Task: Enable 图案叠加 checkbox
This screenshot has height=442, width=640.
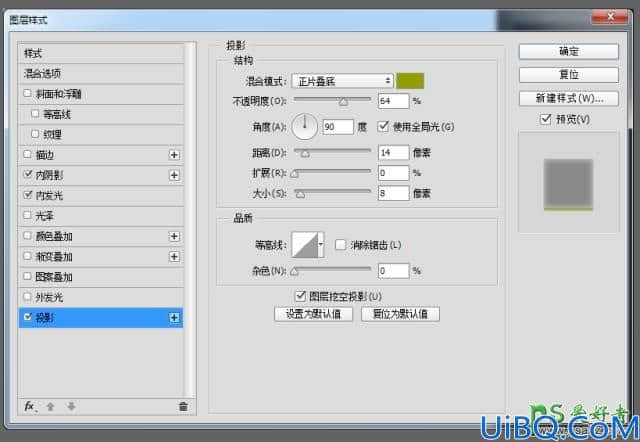Action: click(x=27, y=276)
